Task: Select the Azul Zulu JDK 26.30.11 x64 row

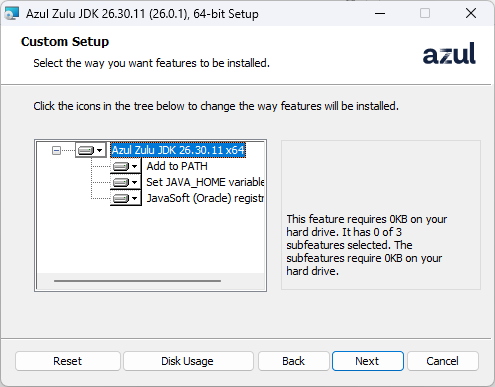Action: point(178,150)
